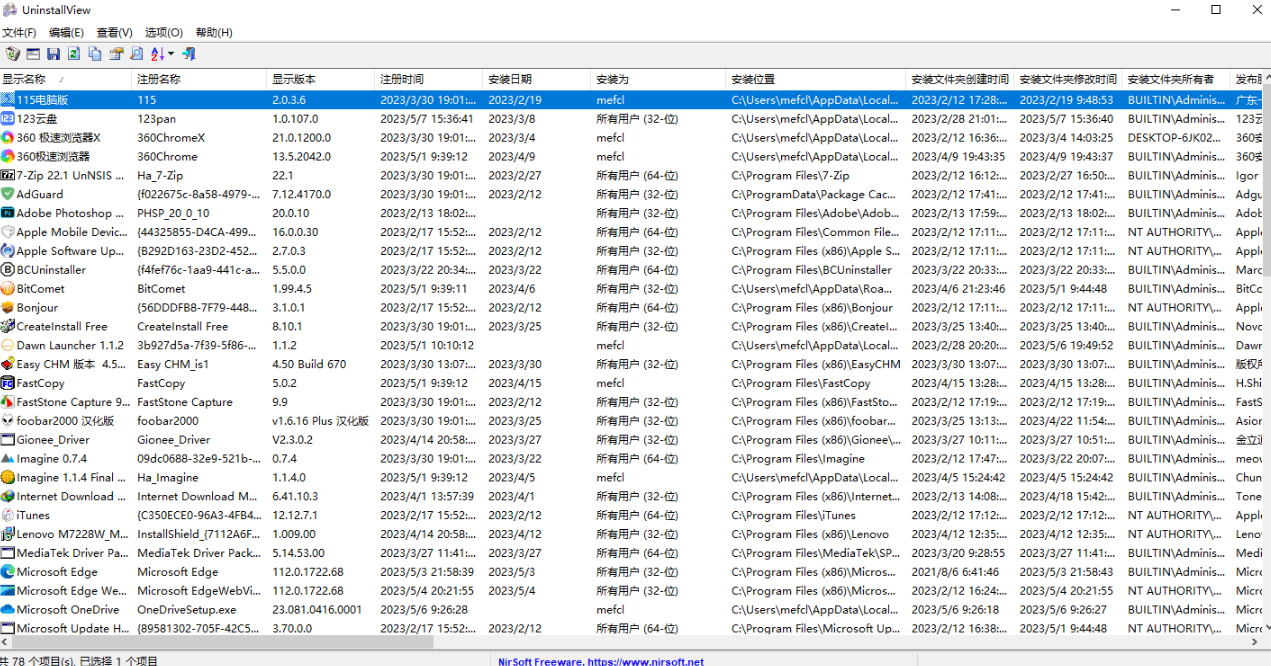Open the NirSoft Freeware website link
This screenshot has height=666, width=1271.
point(600,661)
